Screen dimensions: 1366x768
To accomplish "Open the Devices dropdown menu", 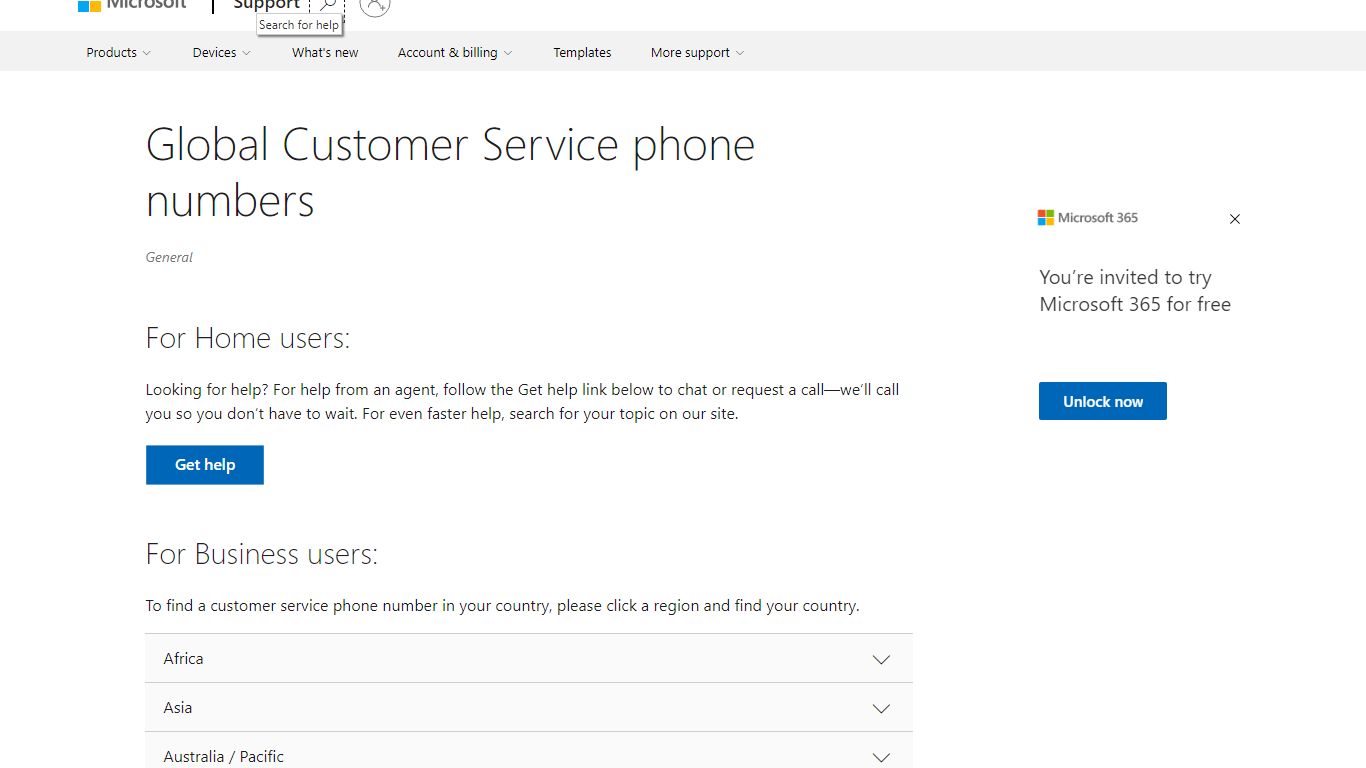I will [222, 53].
